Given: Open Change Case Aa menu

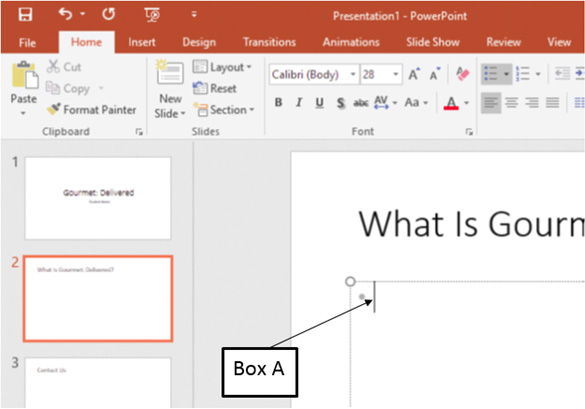Looking at the screenshot, I should 416,102.
